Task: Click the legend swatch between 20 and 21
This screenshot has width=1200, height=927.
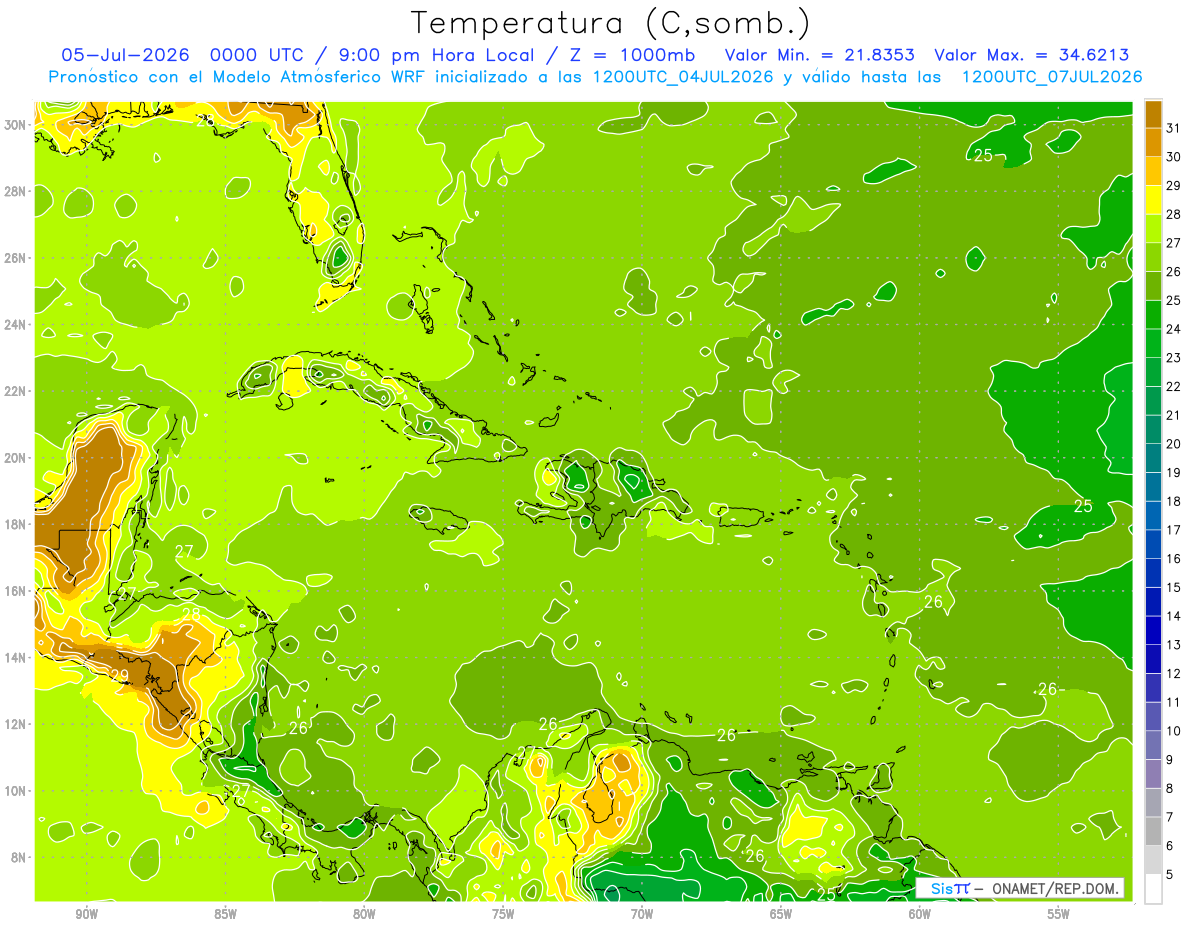Action: point(1153,429)
